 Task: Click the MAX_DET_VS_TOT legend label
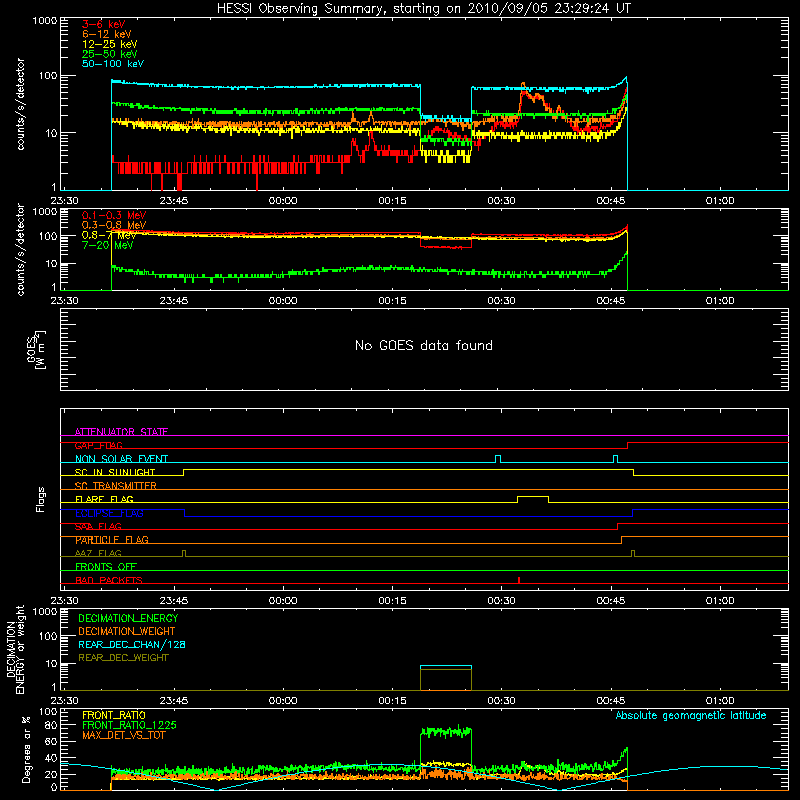pos(123,735)
